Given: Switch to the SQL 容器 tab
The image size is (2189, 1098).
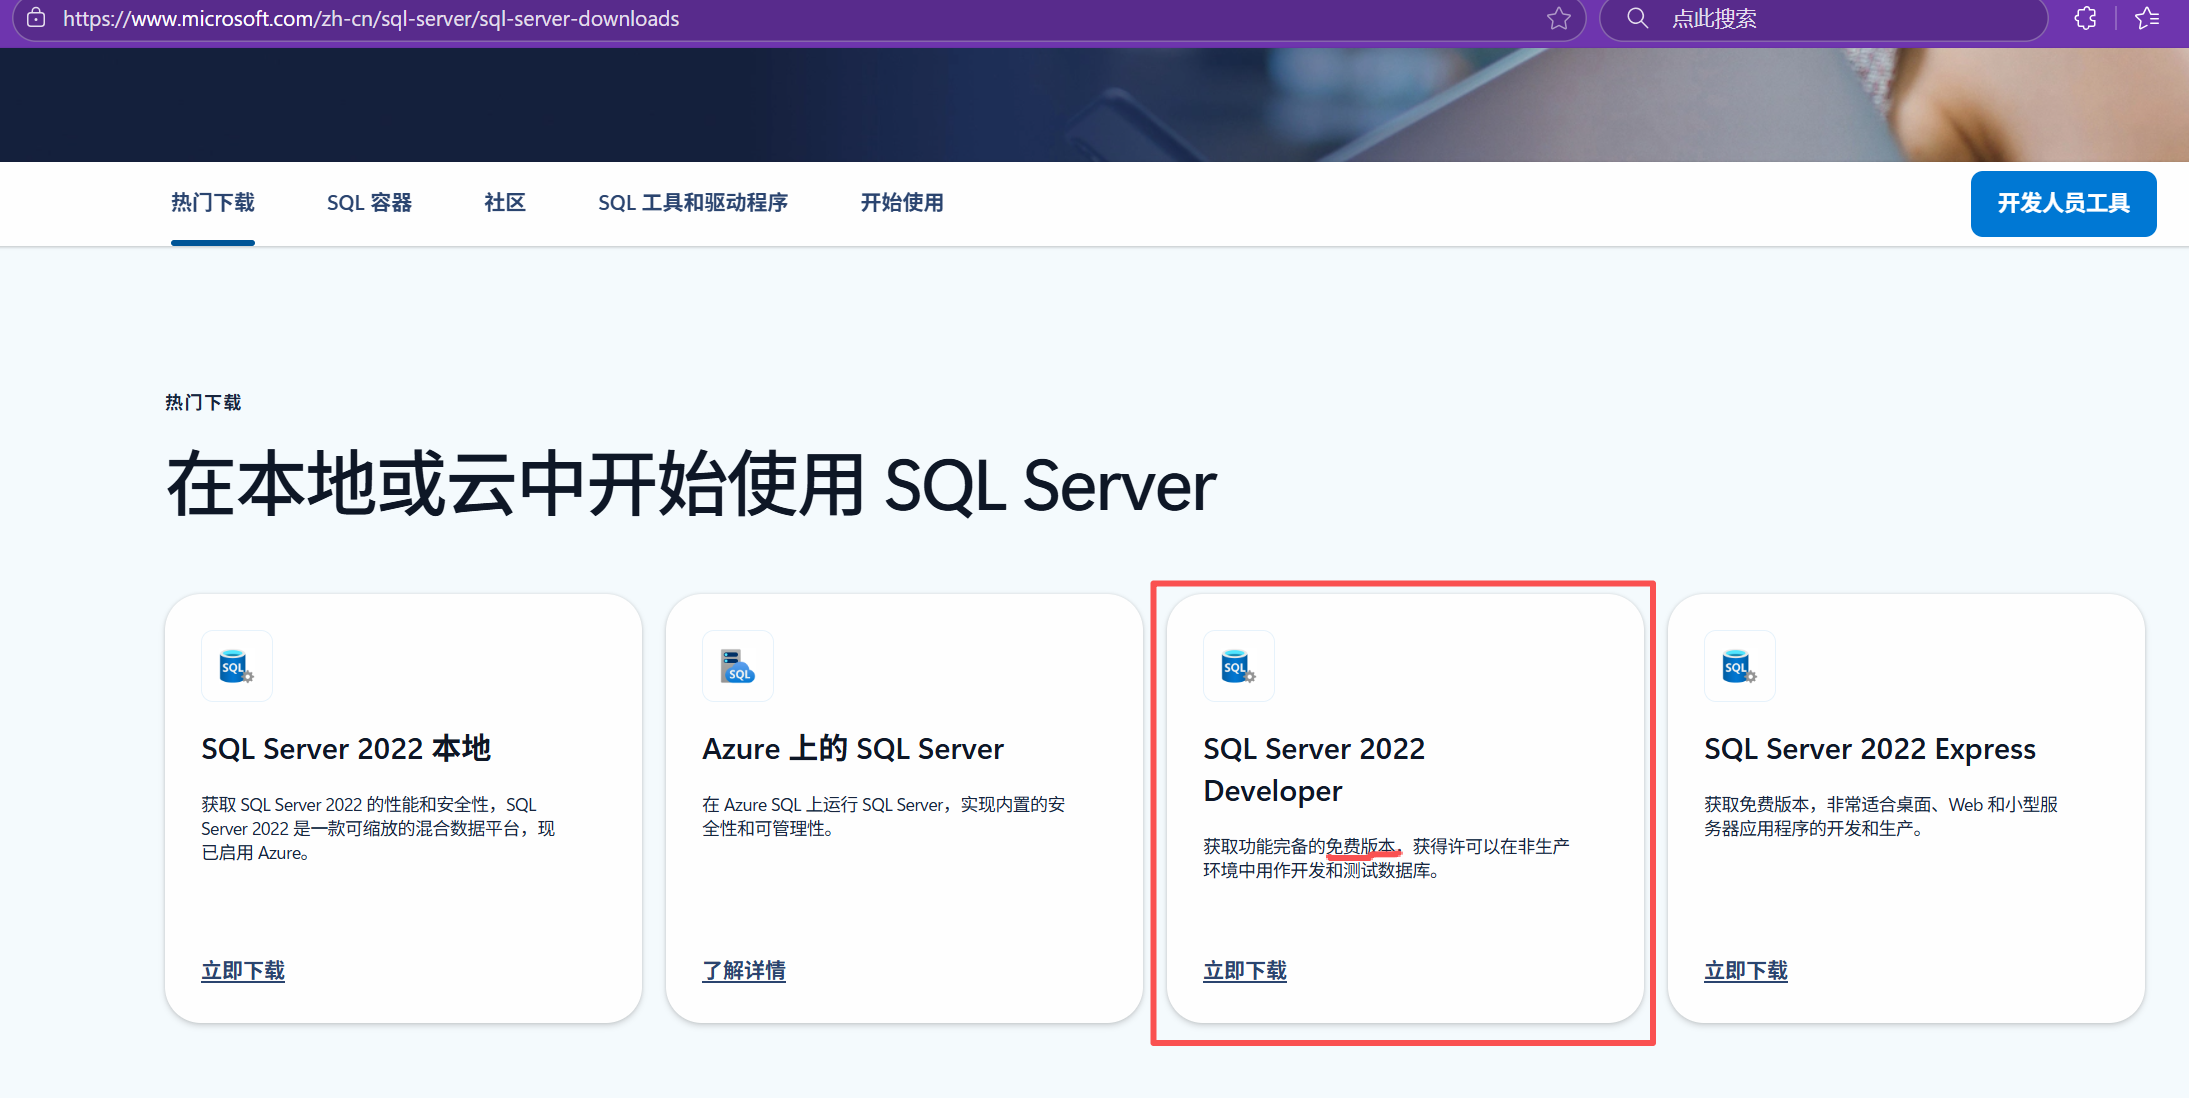Looking at the screenshot, I should [369, 203].
